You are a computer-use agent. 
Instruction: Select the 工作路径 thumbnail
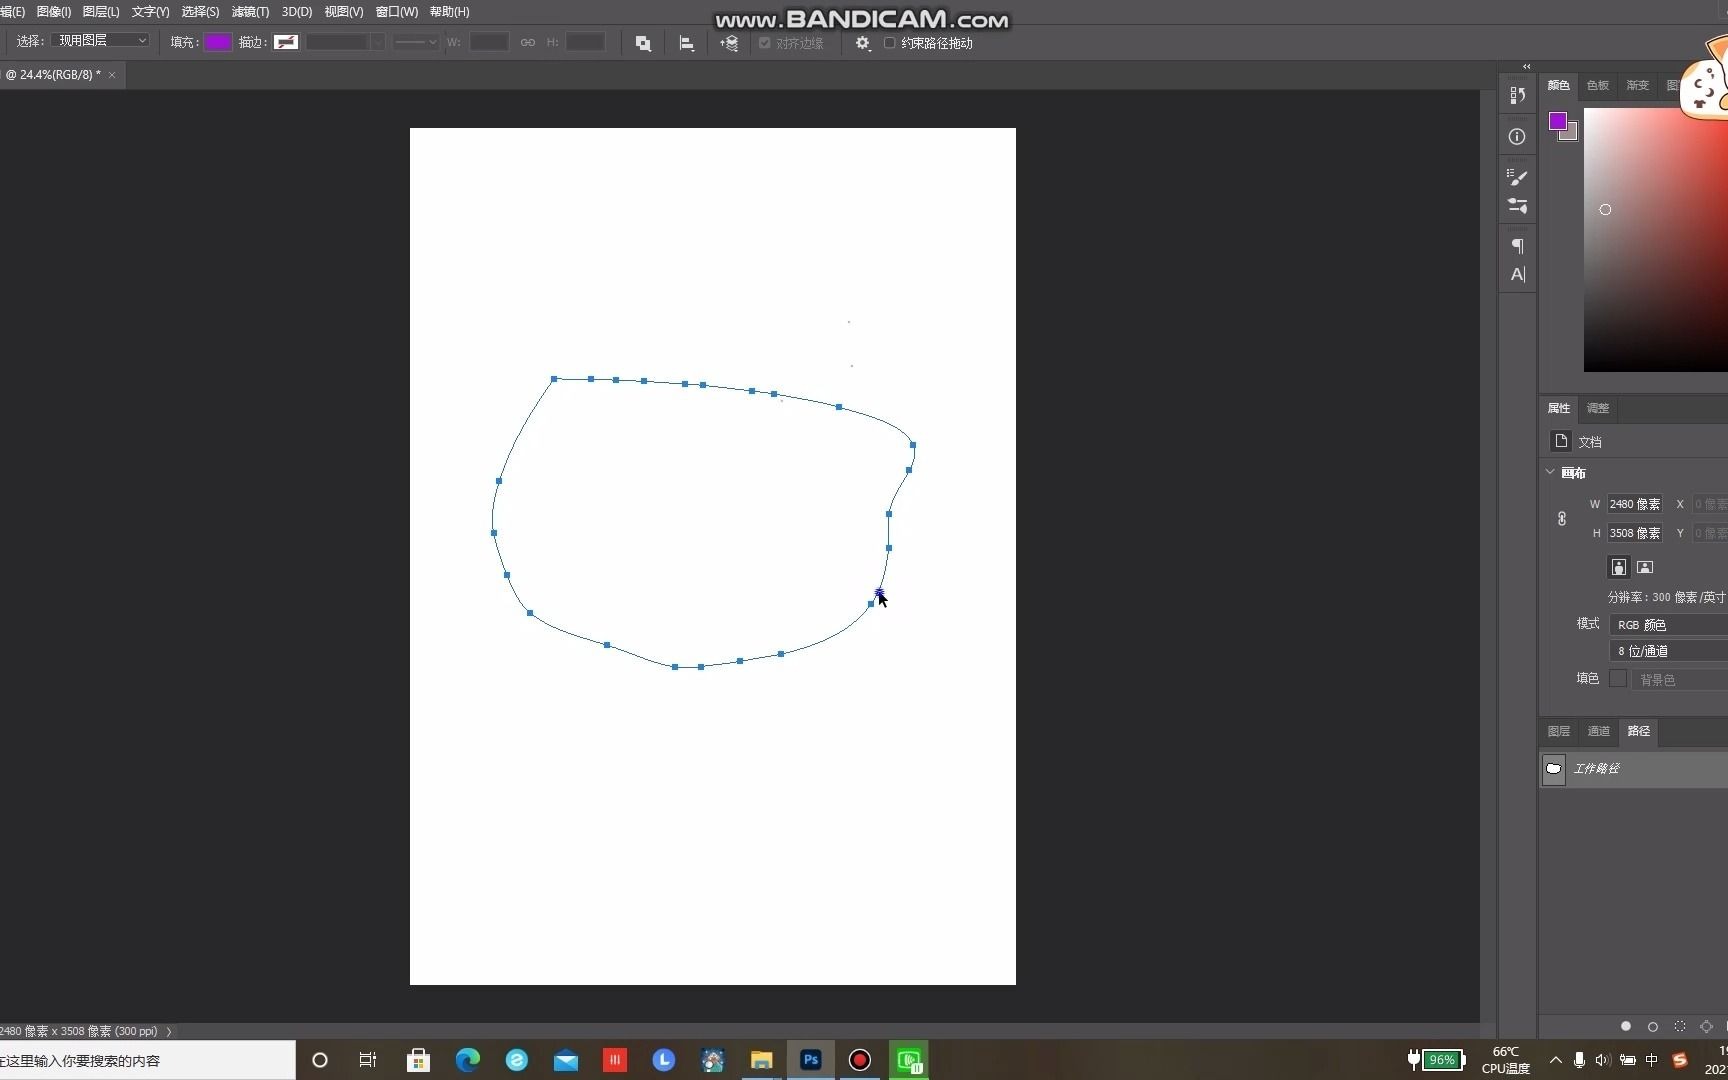1553,768
